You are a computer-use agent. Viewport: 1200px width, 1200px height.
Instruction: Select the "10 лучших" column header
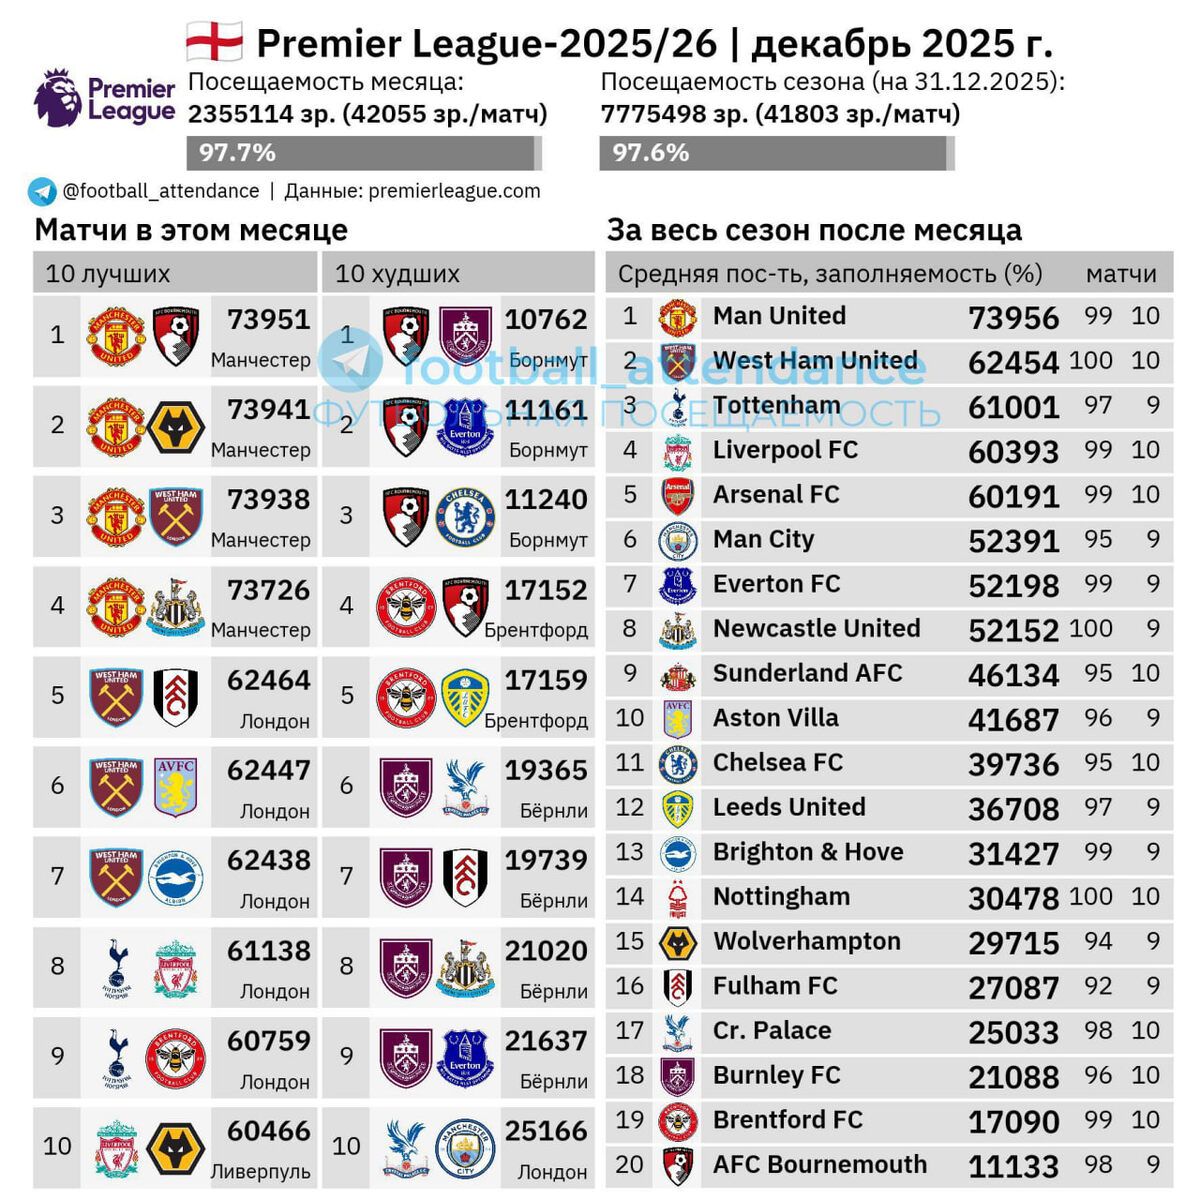tap(108, 274)
